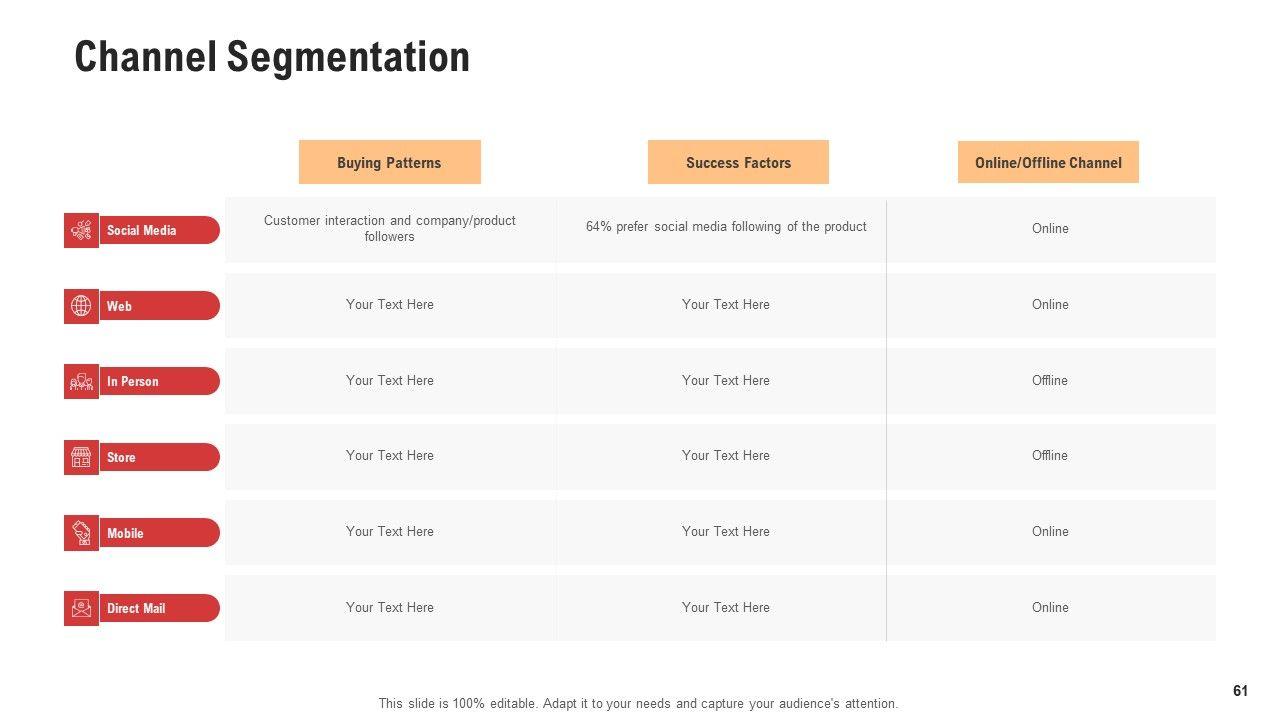Click the In Person people icon
Screen dimensions: 1280x720
tap(81, 382)
